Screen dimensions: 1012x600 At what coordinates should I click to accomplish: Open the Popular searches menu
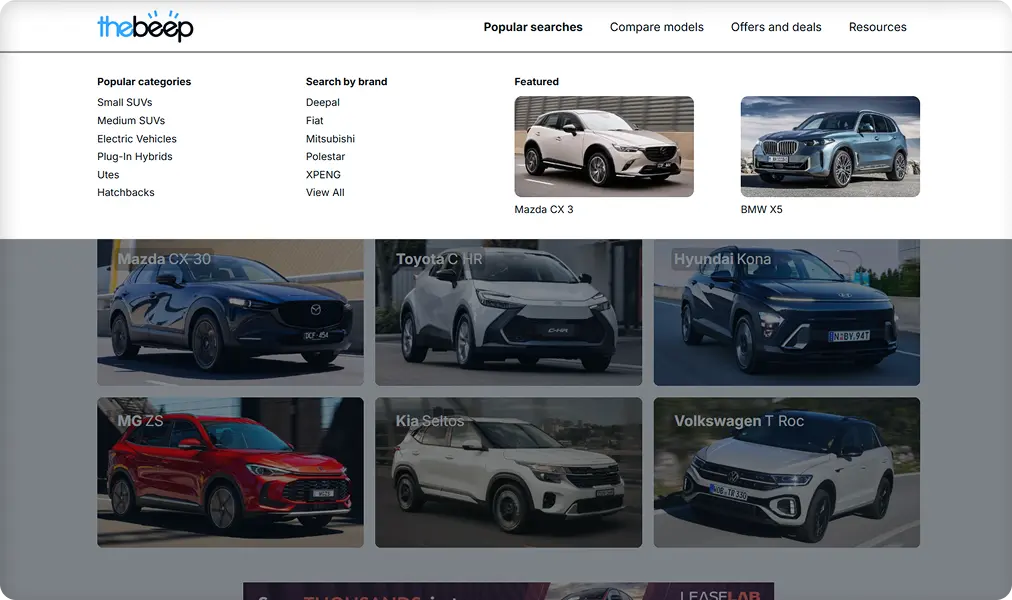point(533,27)
